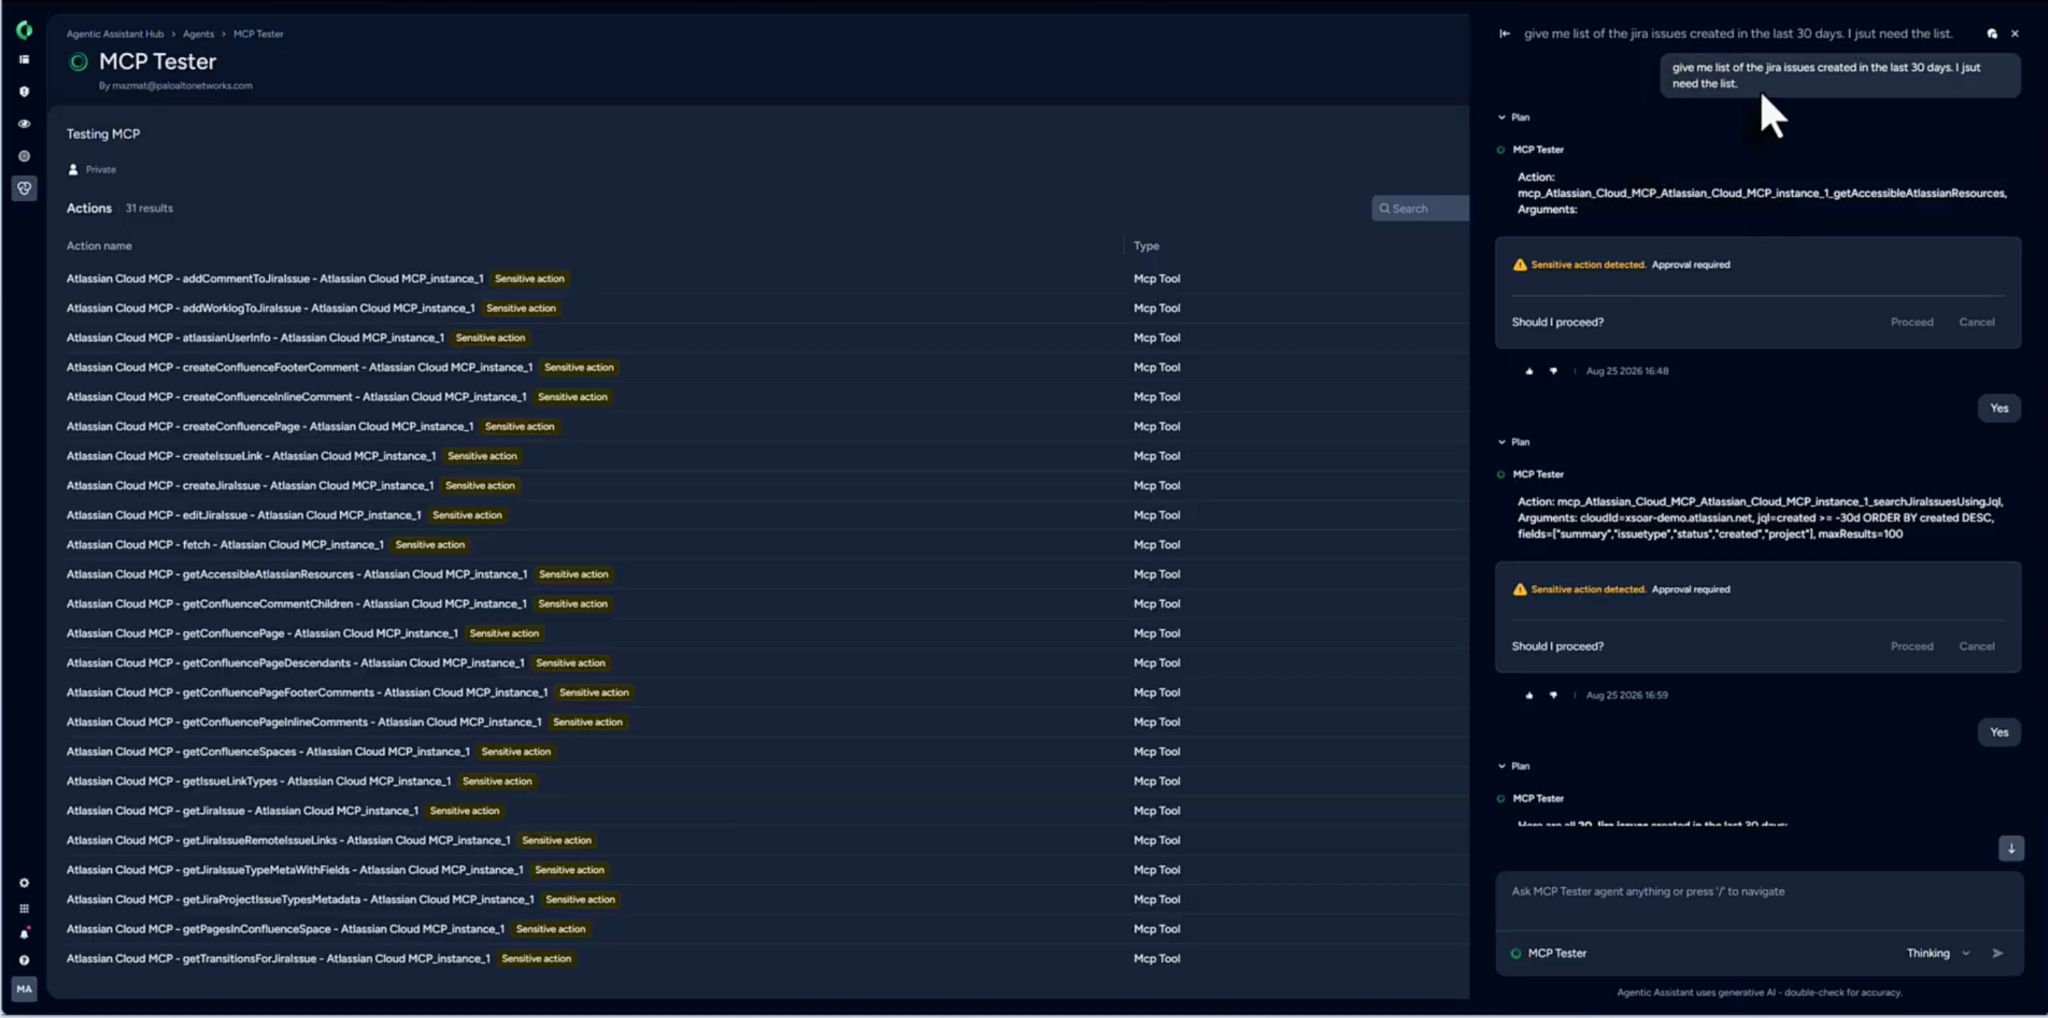Thumbs up the 16:48 response
The image size is (2048, 1018).
(x=1529, y=371)
